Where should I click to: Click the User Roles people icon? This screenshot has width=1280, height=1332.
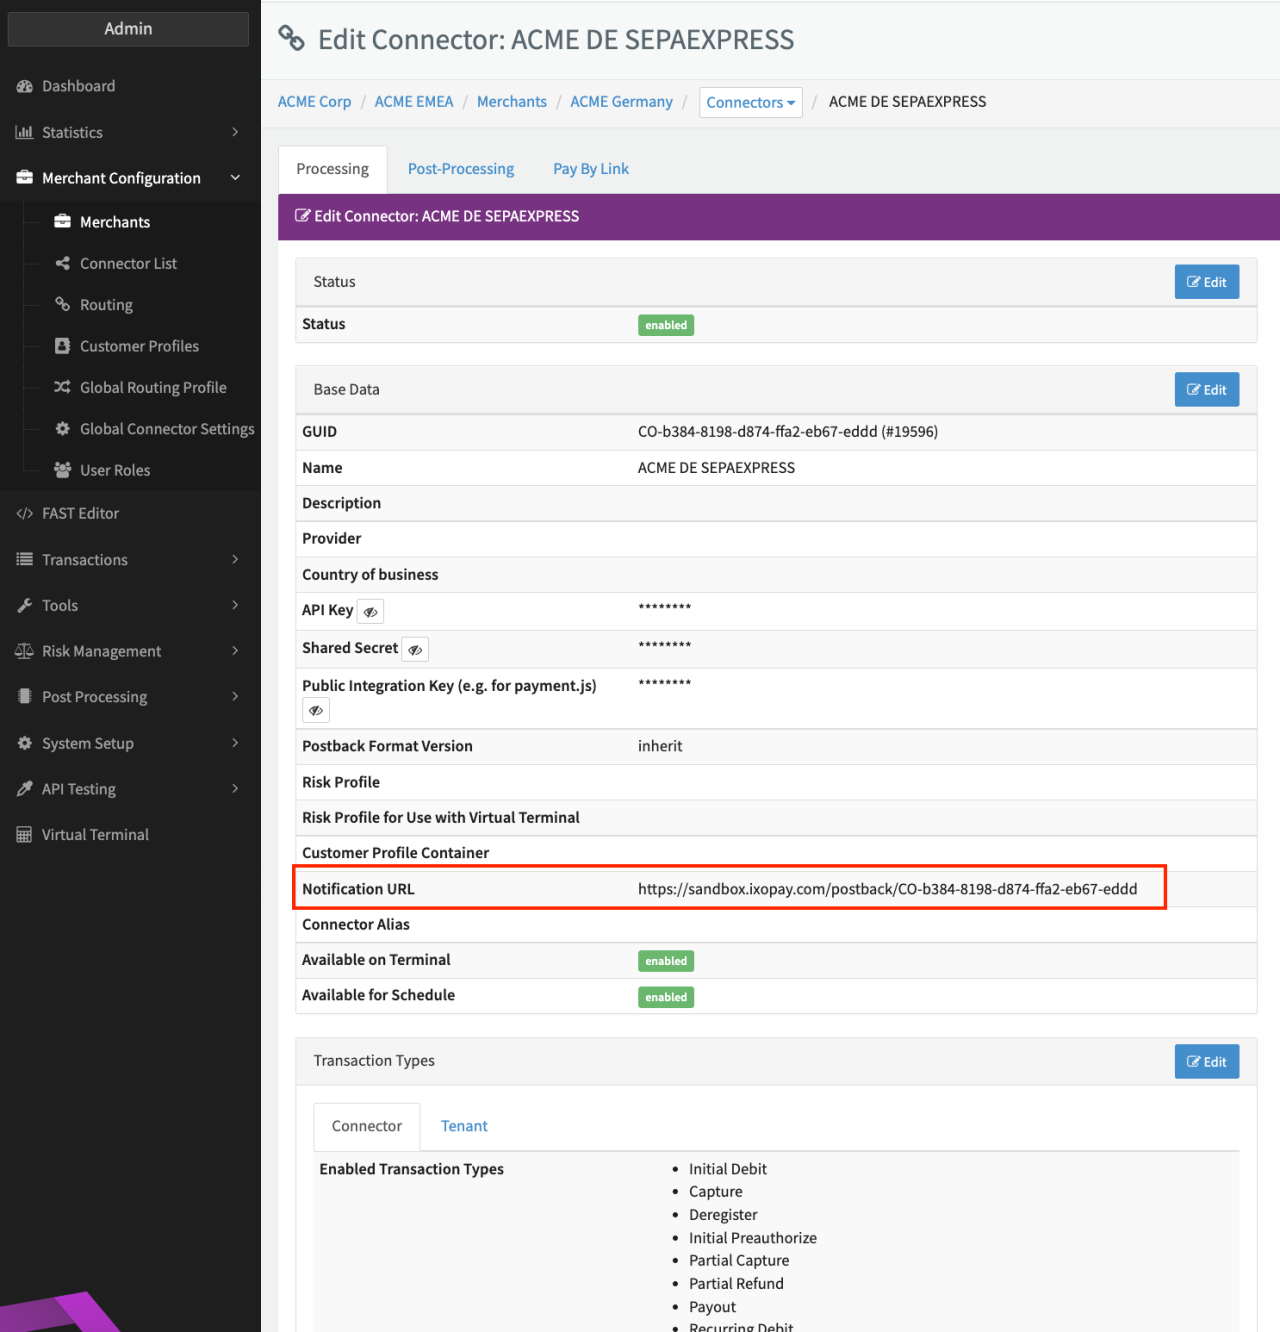(62, 470)
